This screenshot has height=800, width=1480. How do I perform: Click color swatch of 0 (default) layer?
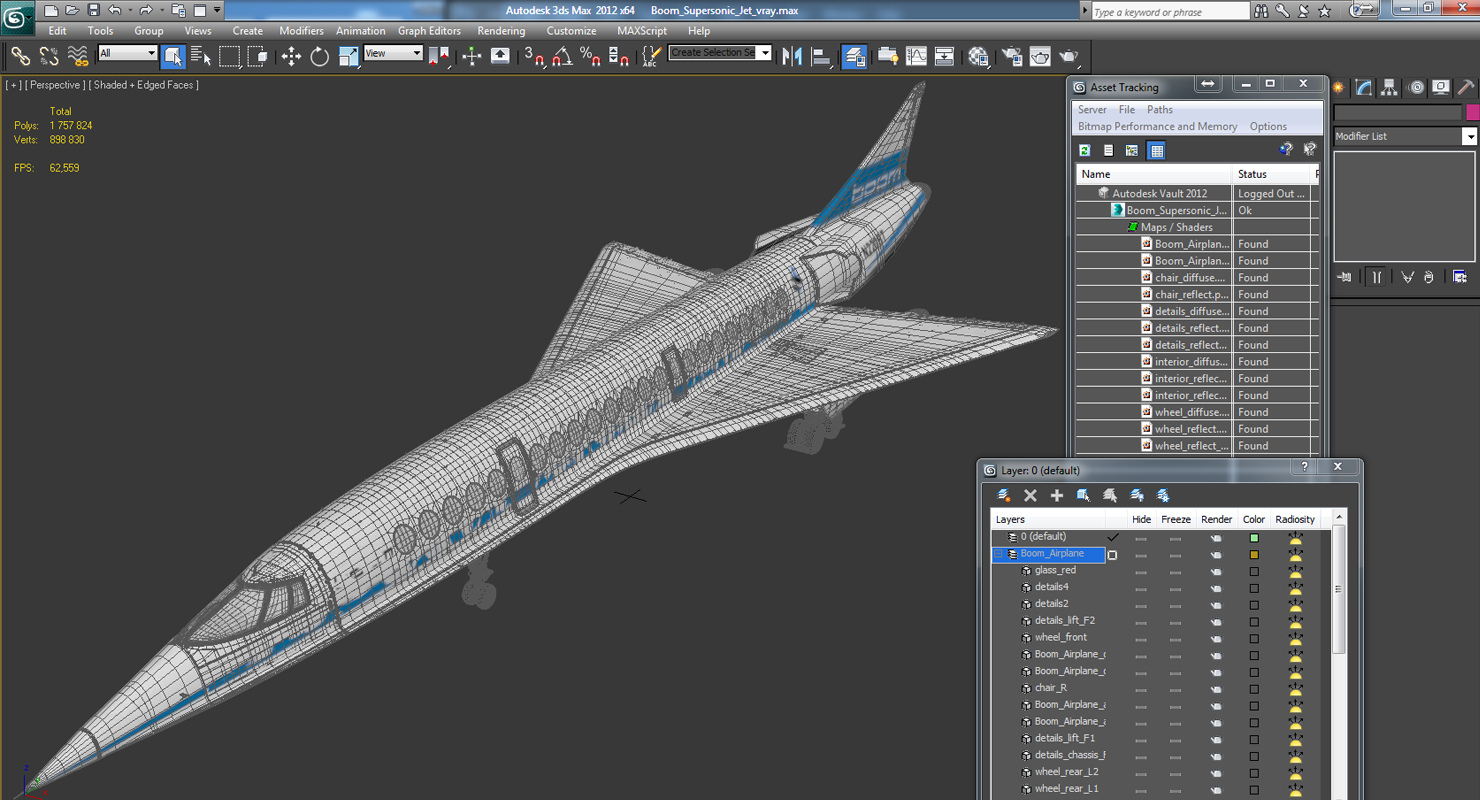coord(1254,538)
